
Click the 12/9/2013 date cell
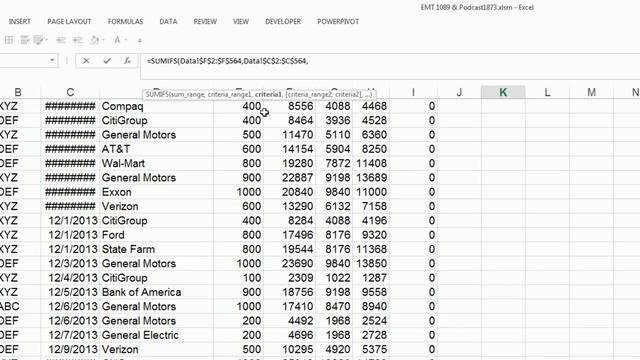point(70,349)
